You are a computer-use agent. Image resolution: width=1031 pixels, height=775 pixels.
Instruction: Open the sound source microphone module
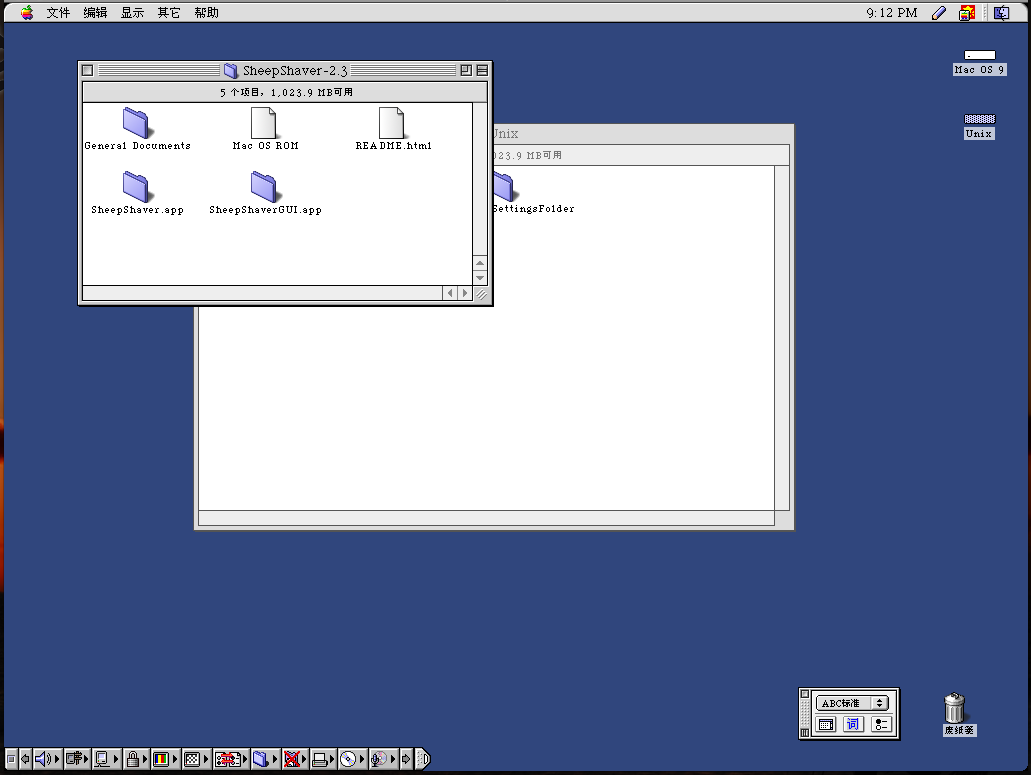point(383,759)
